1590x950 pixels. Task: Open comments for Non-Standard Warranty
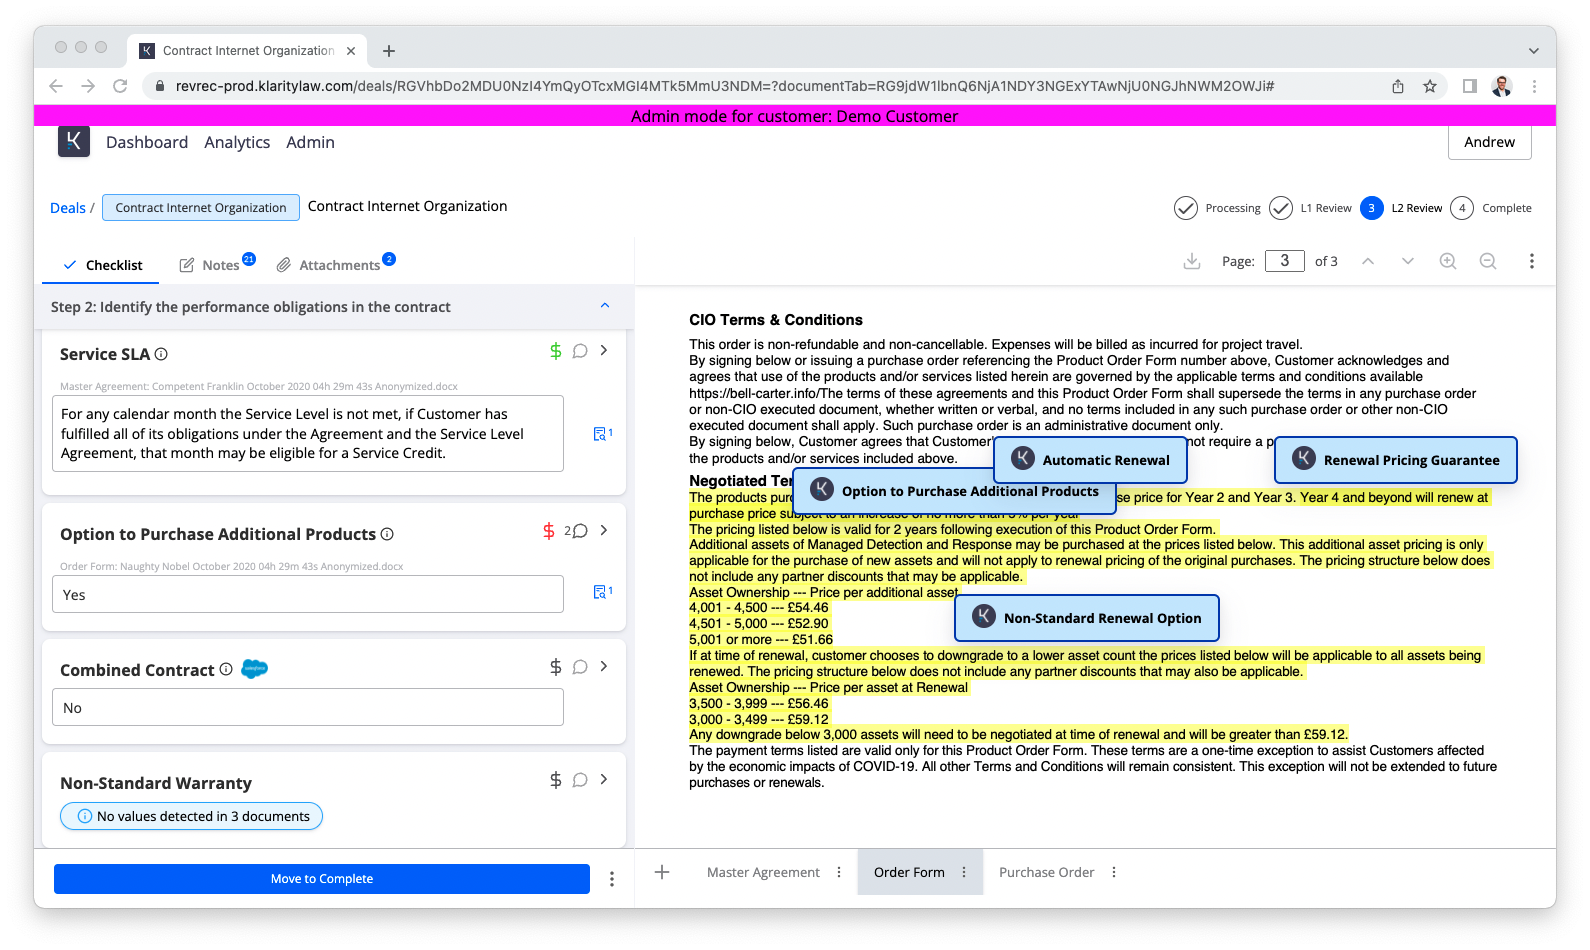click(x=580, y=780)
